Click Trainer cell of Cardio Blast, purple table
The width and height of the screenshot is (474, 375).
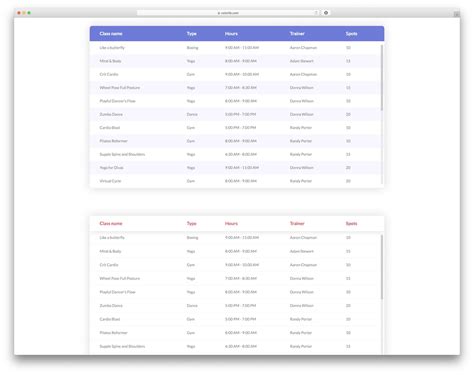pos(301,128)
